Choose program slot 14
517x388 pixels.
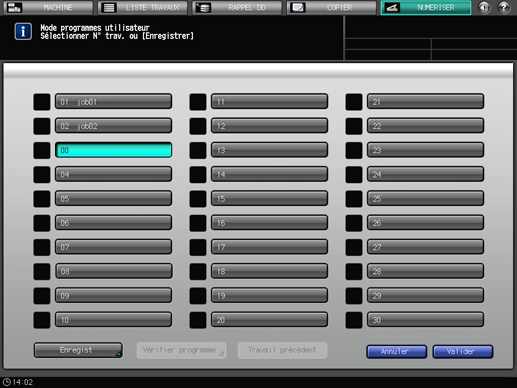[269, 174]
